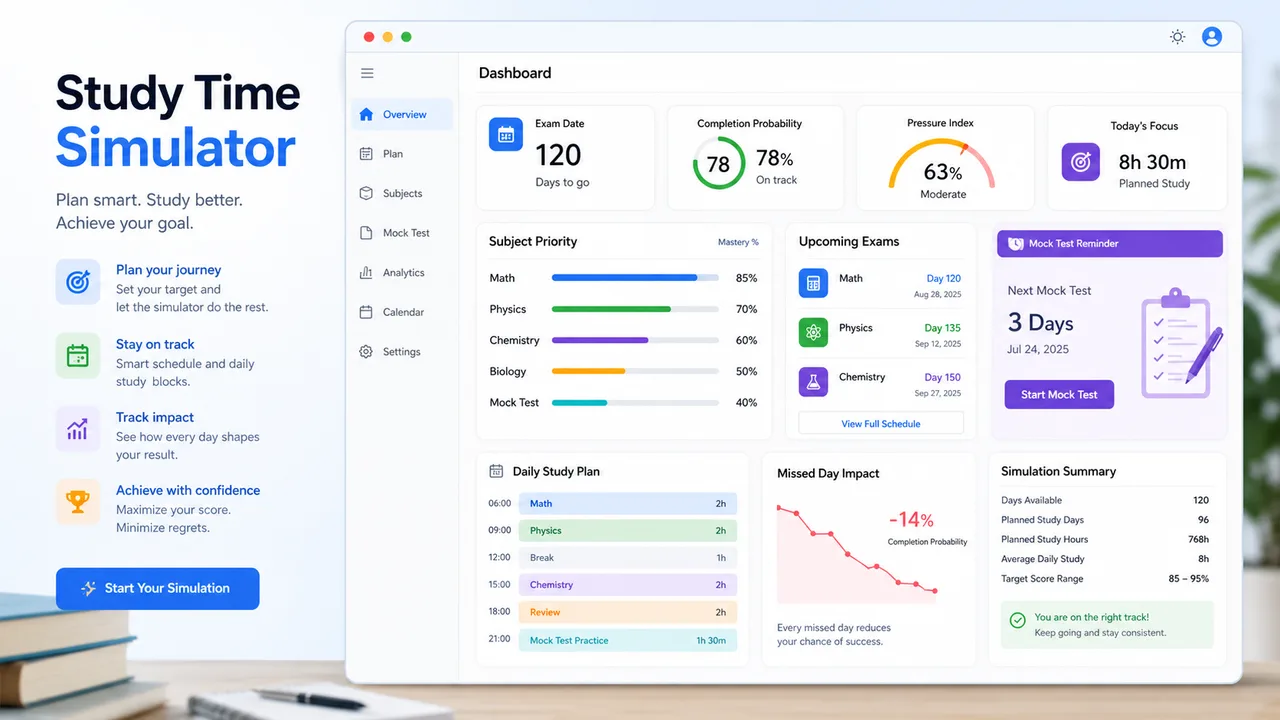Select the 12:00 Break block
1280x720 pixels.
point(628,558)
